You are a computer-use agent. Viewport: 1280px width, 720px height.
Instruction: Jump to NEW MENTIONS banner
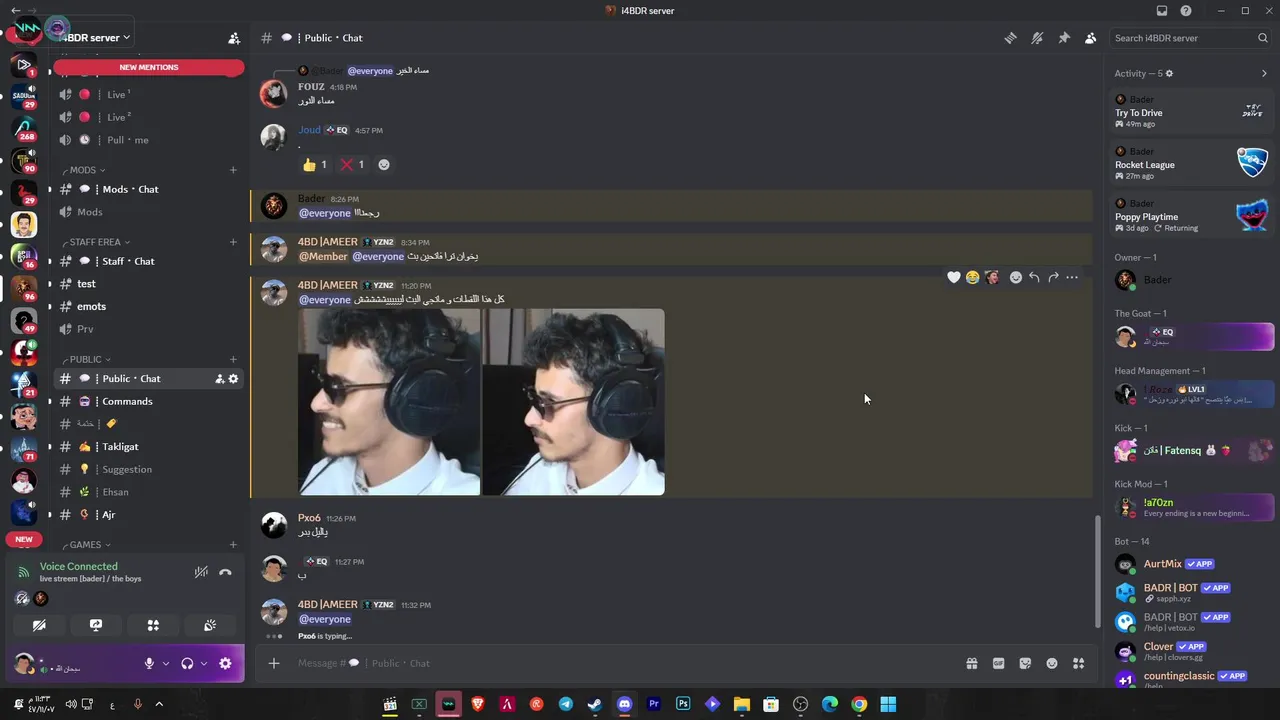point(148,67)
